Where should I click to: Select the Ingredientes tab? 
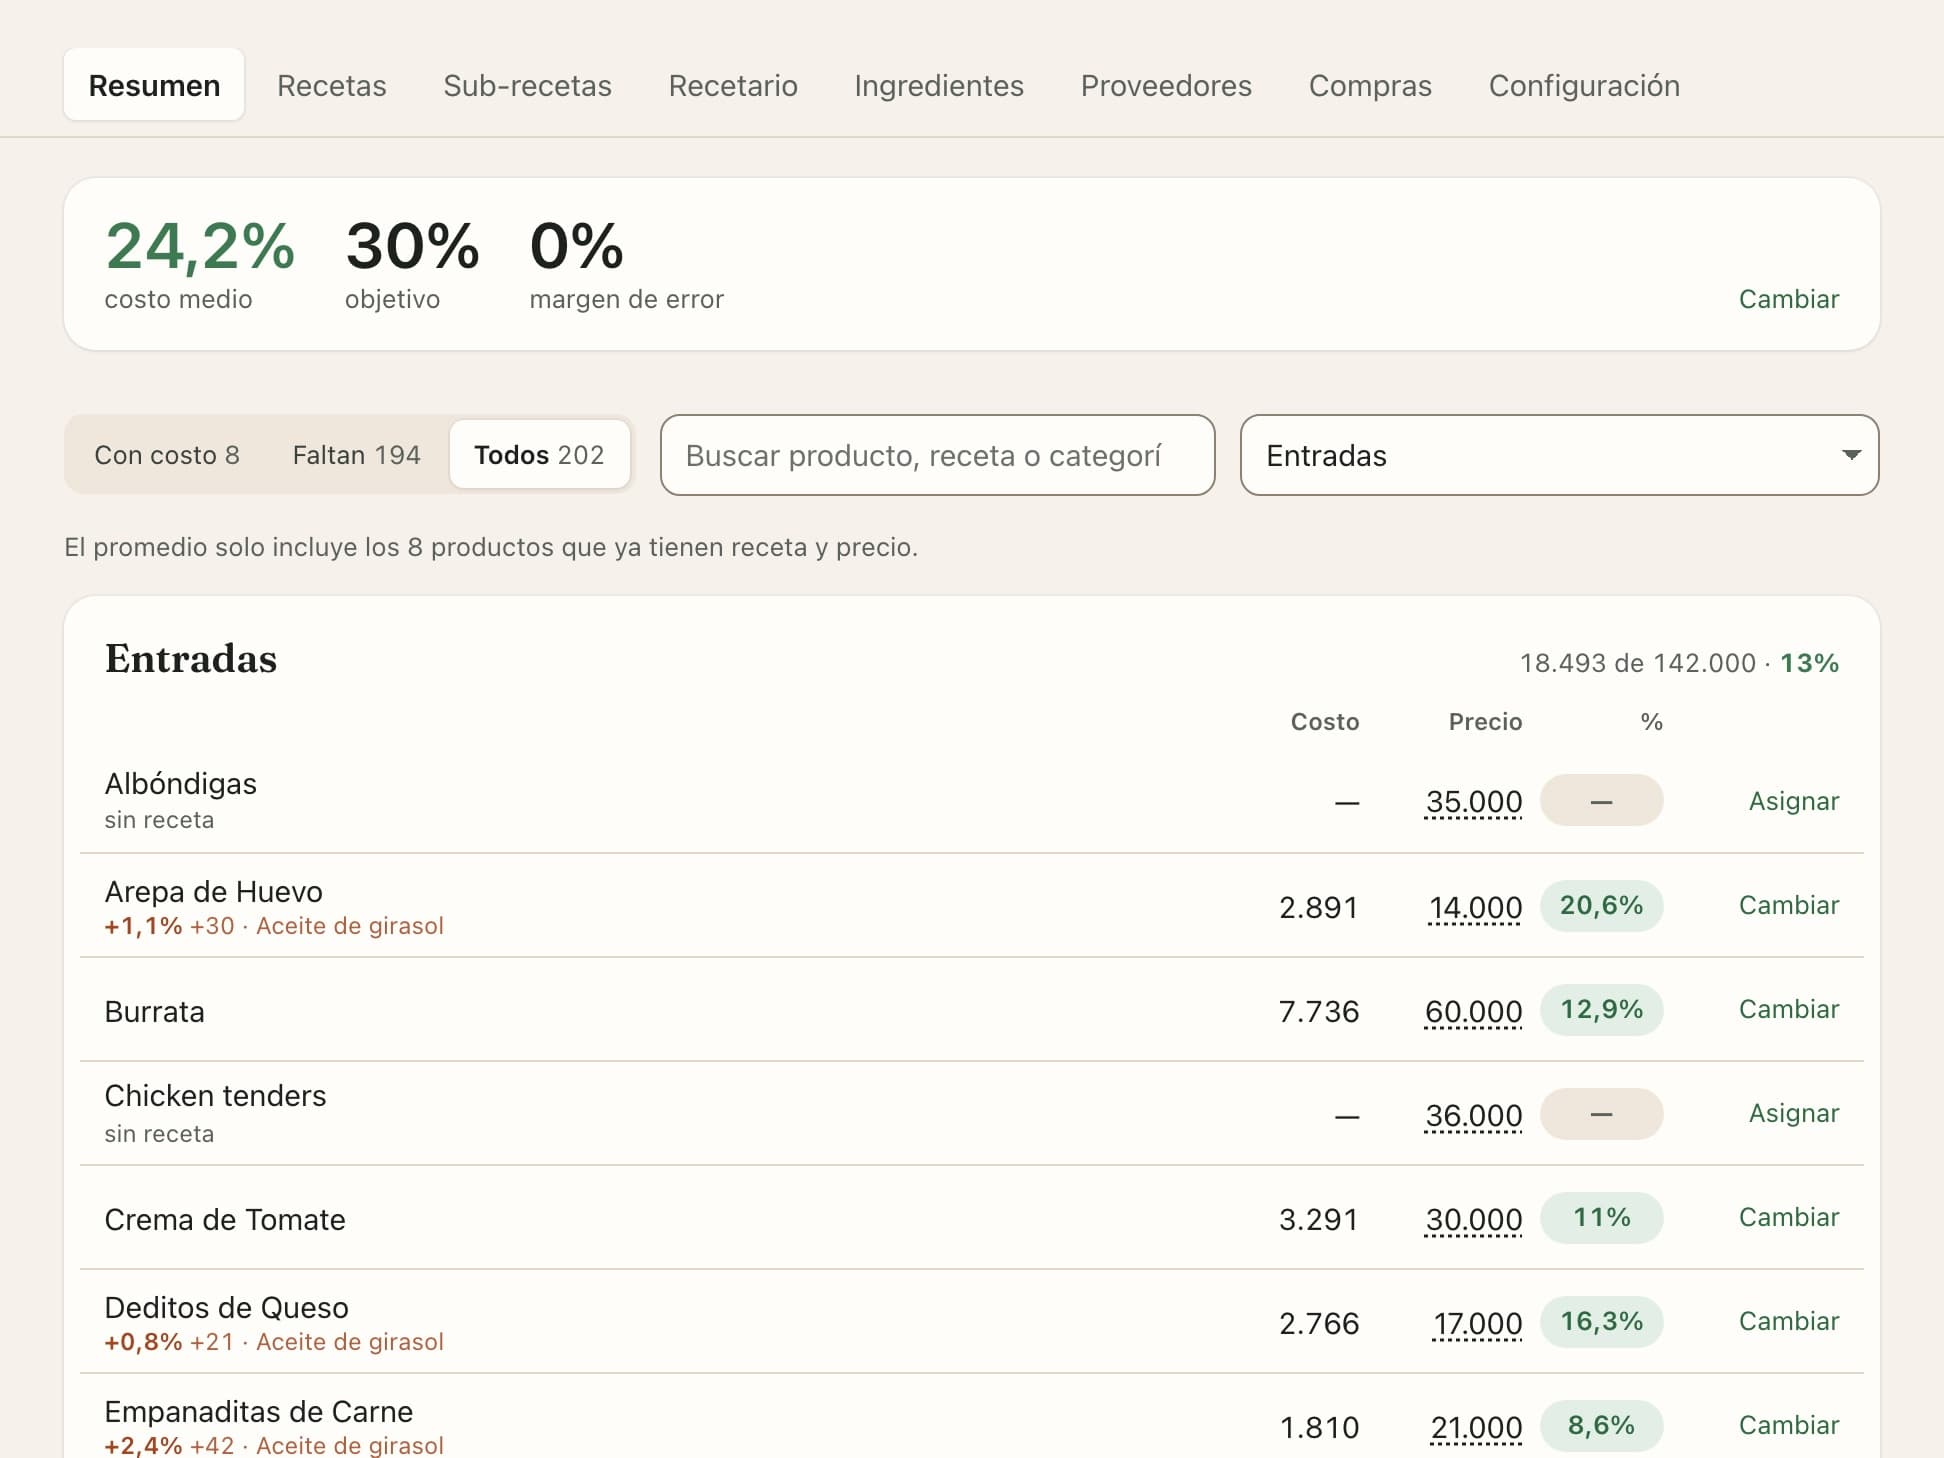(x=939, y=85)
